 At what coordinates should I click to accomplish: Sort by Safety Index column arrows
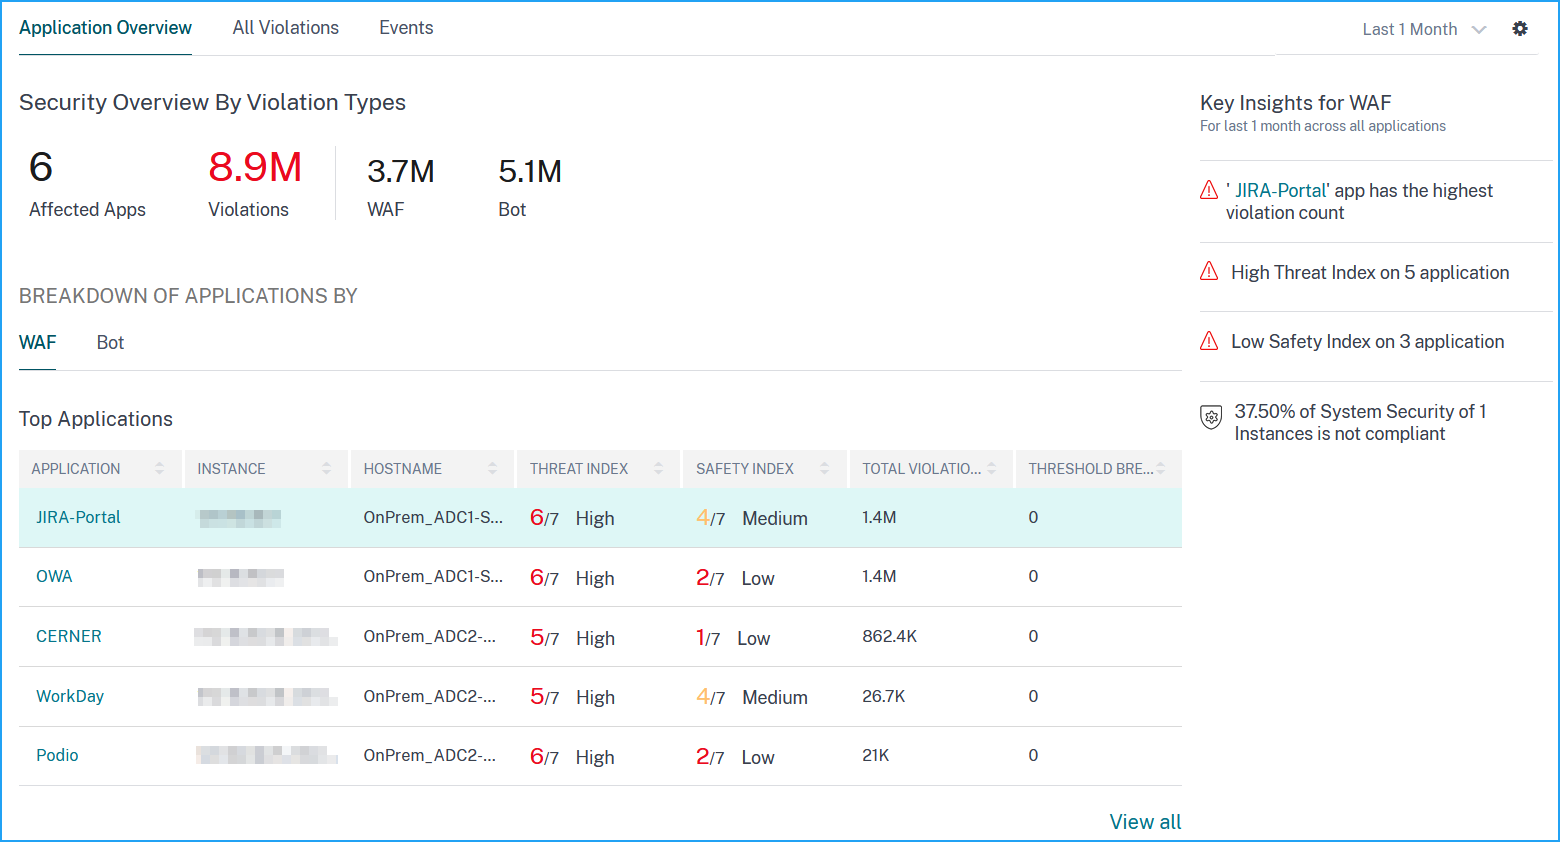tap(824, 468)
